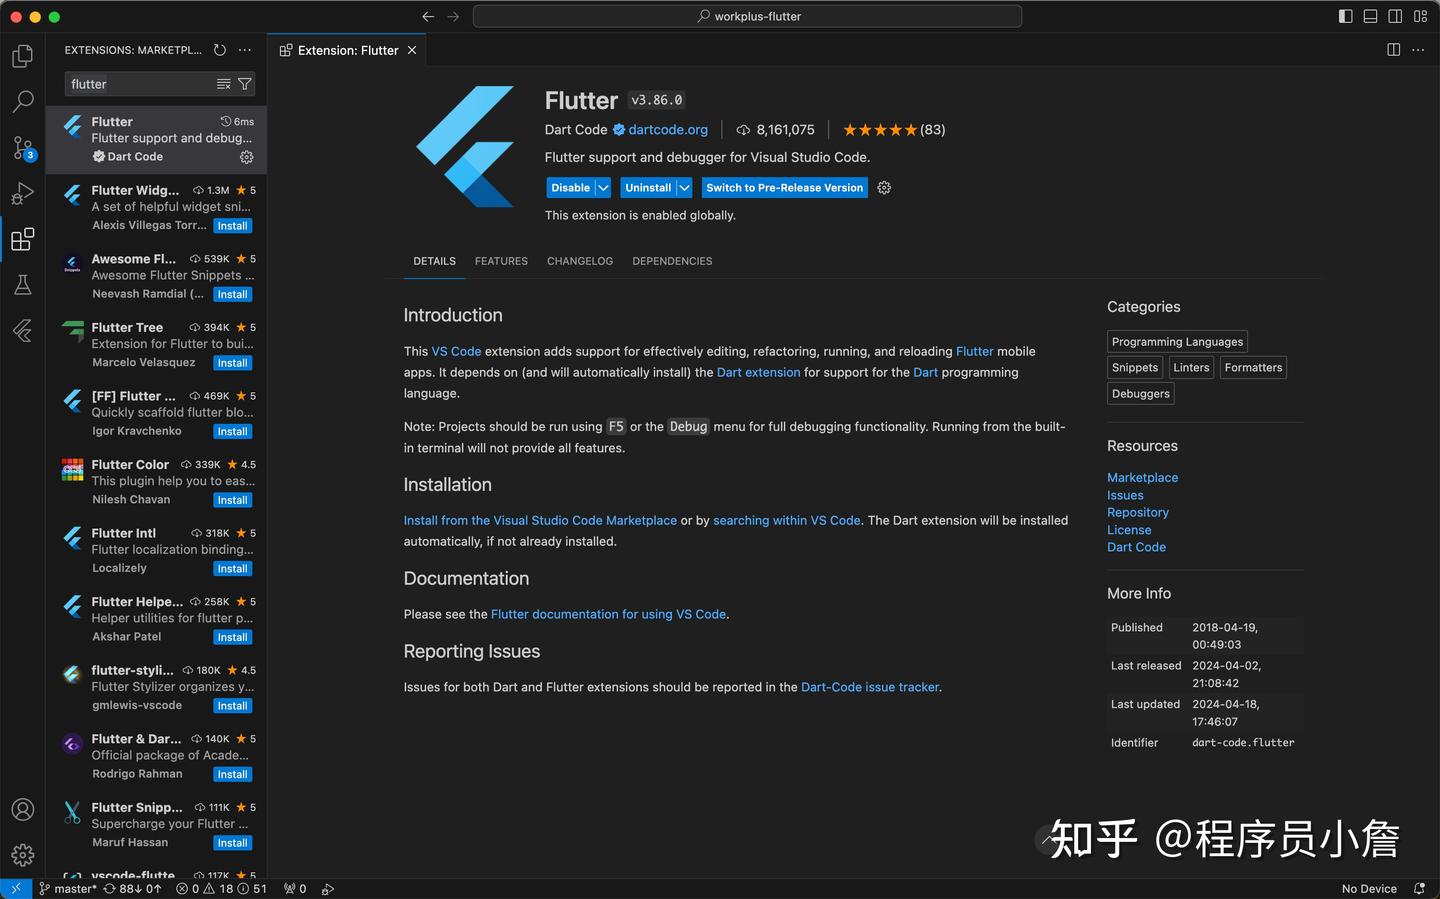Toggle the bottom panel visibility
Viewport: 1440px width, 899px height.
pyautogui.click(x=1370, y=16)
